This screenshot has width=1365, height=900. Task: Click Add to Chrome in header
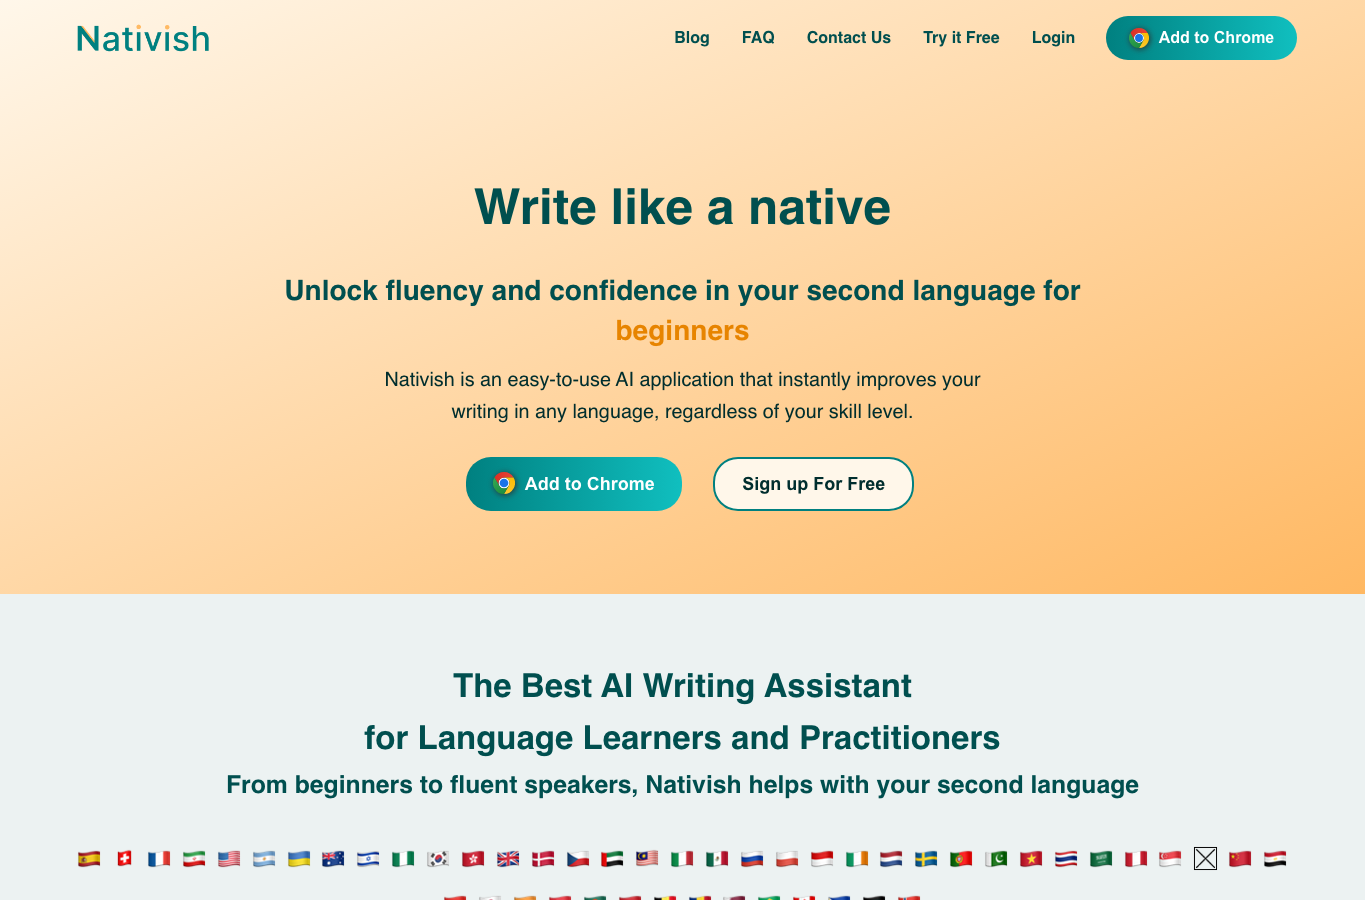[1201, 38]
